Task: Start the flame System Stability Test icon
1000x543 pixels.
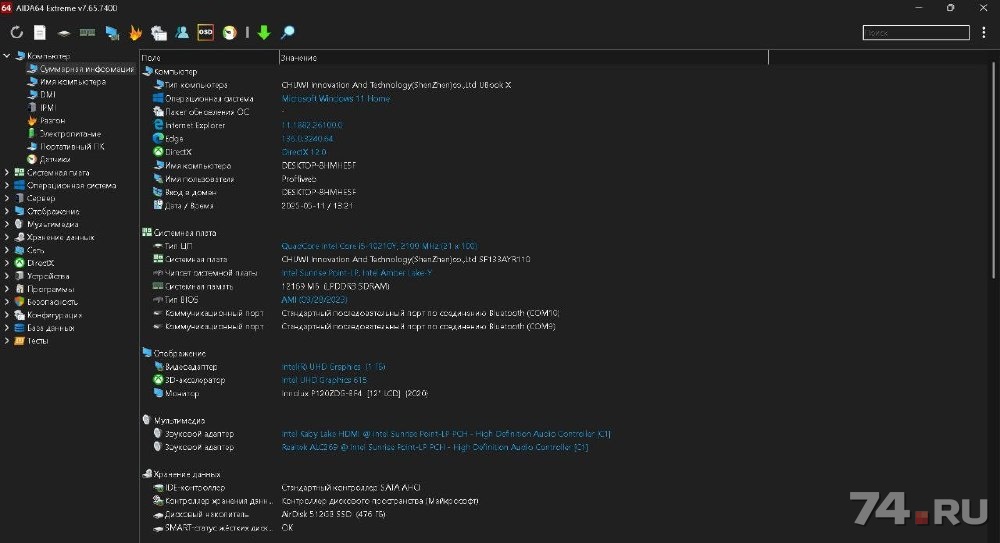Action: click(135, 33)
